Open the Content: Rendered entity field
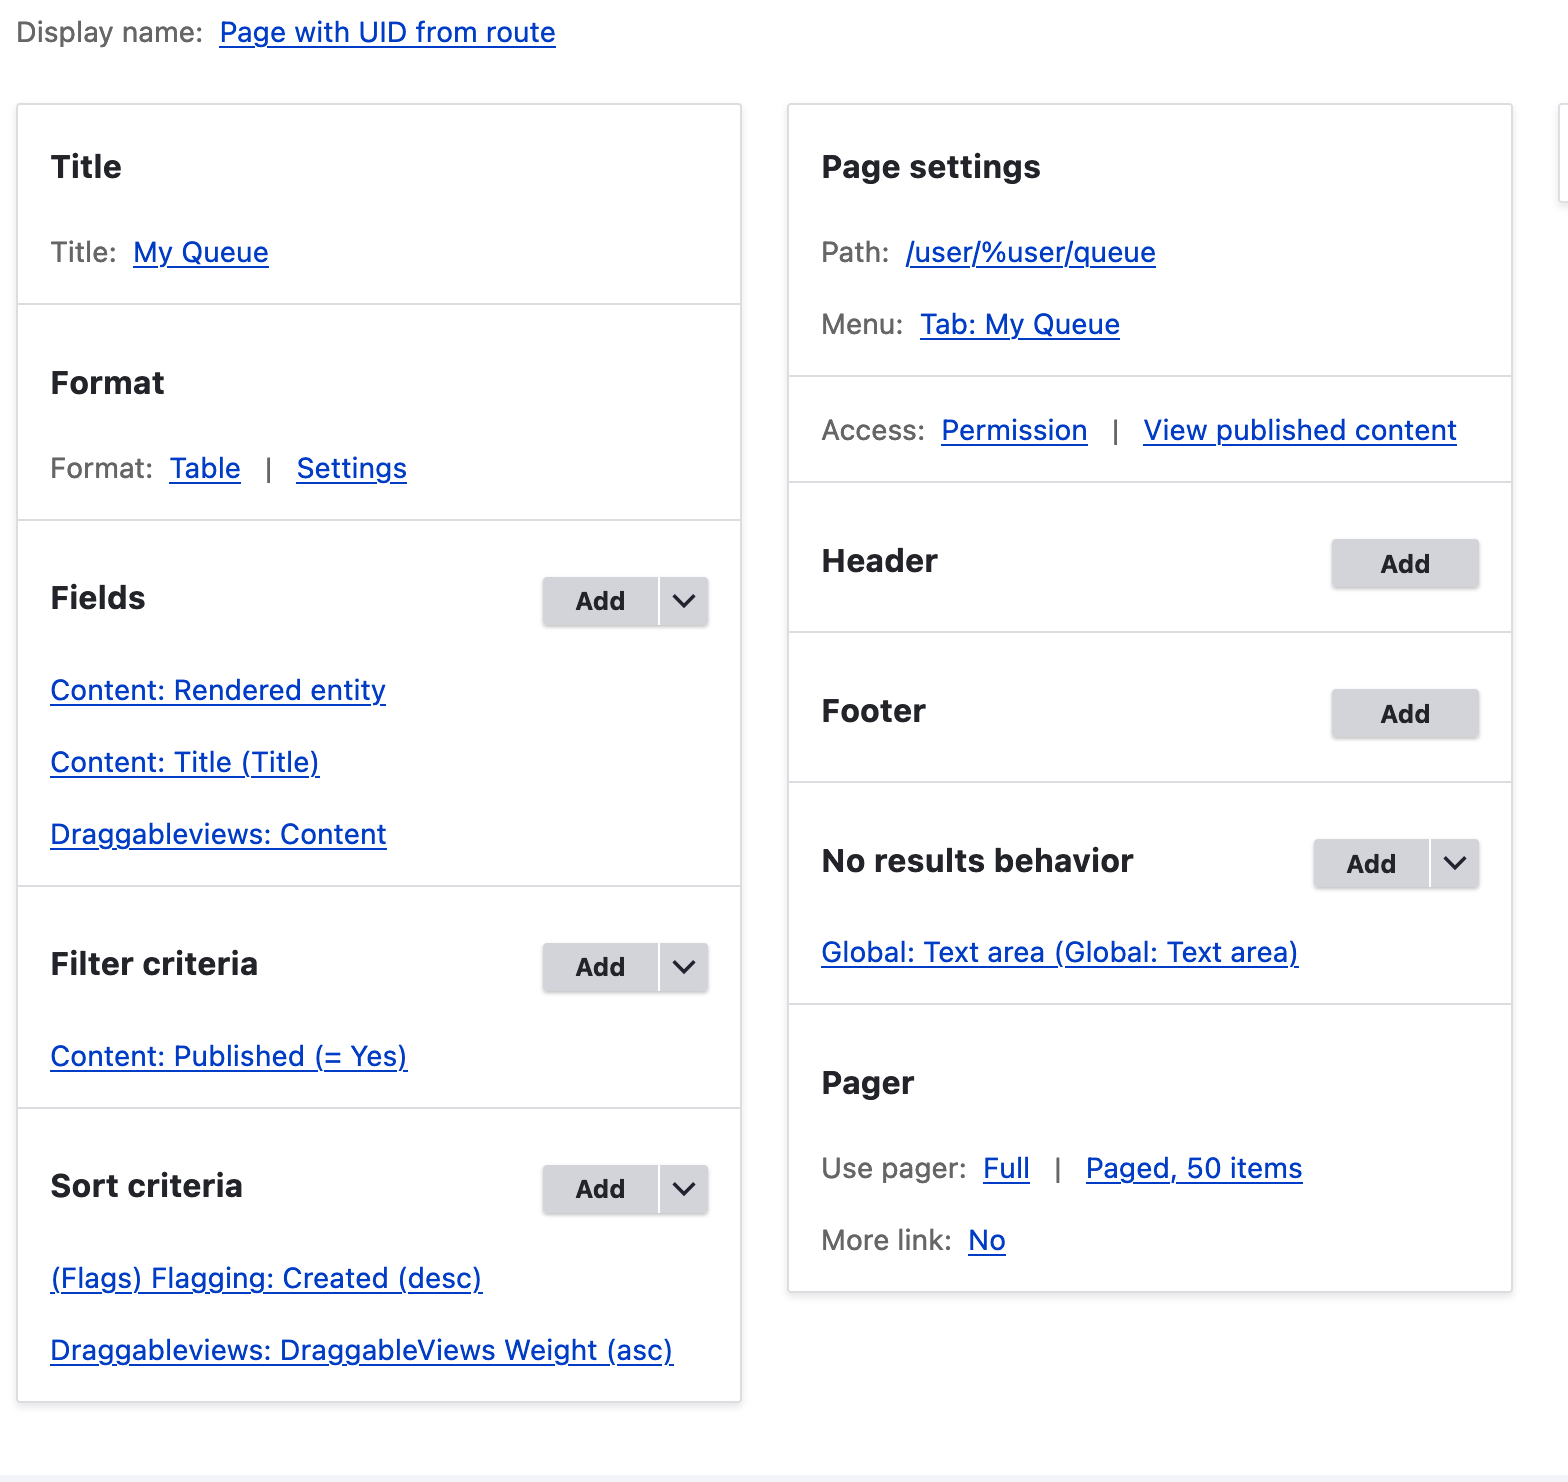Screen dimensions: 1568x1482 217,690
